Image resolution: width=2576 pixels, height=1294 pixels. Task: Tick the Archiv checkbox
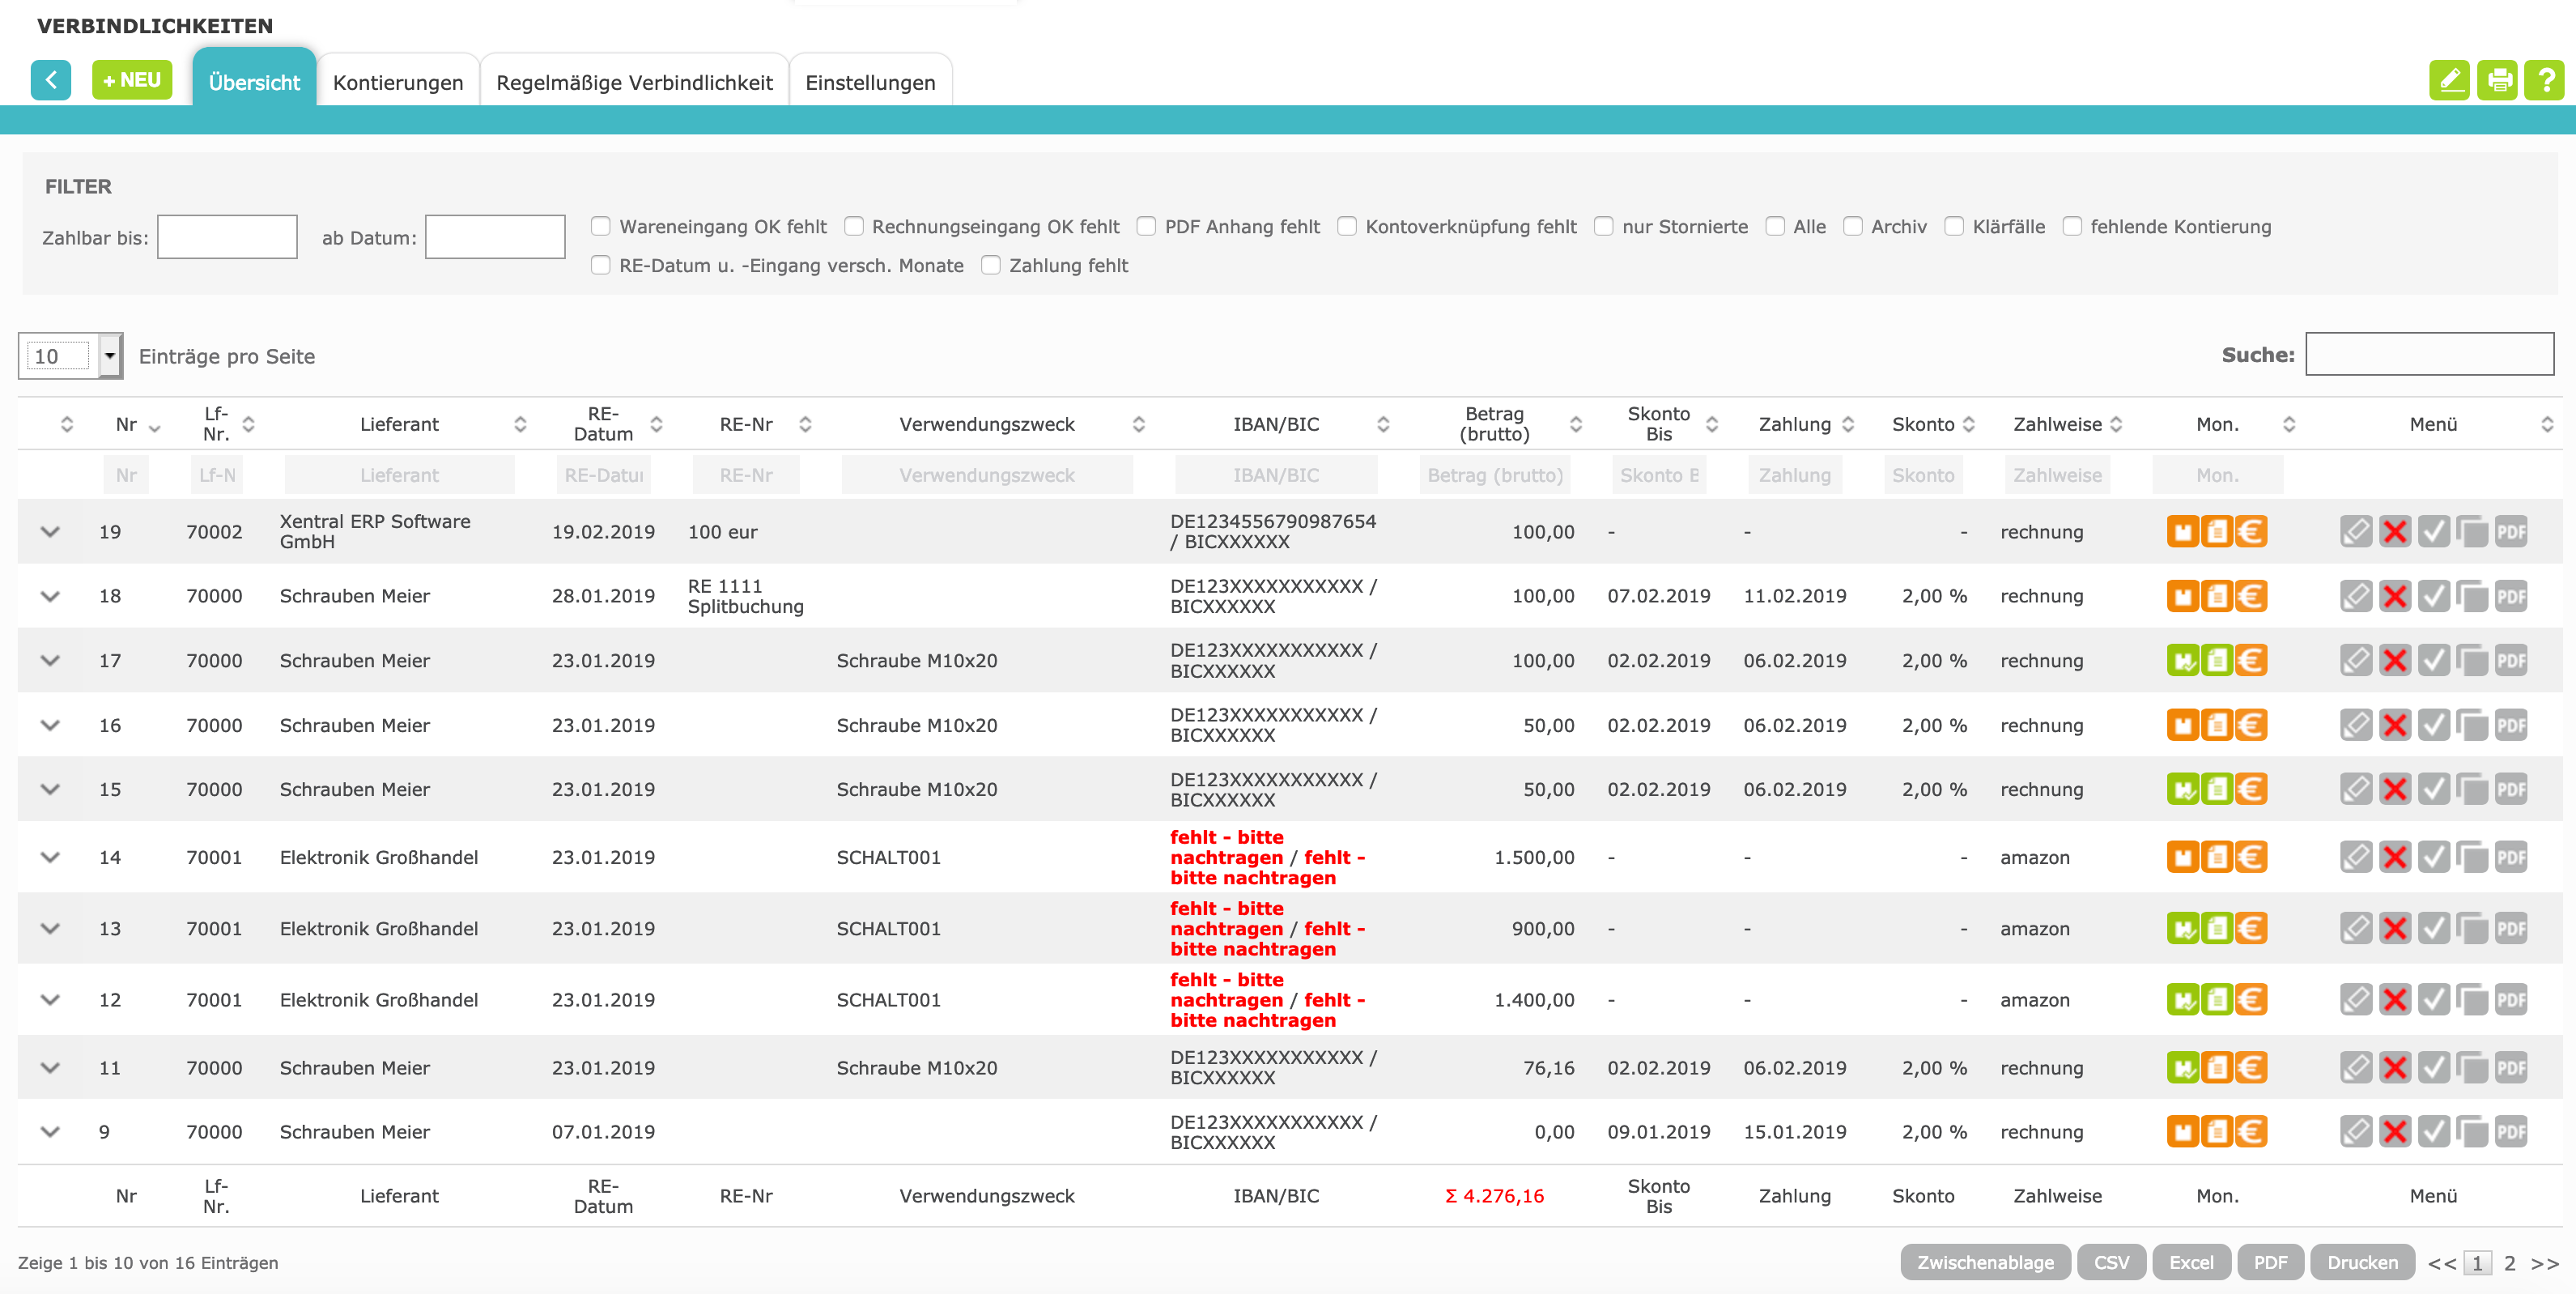(x=1852, y=226)
